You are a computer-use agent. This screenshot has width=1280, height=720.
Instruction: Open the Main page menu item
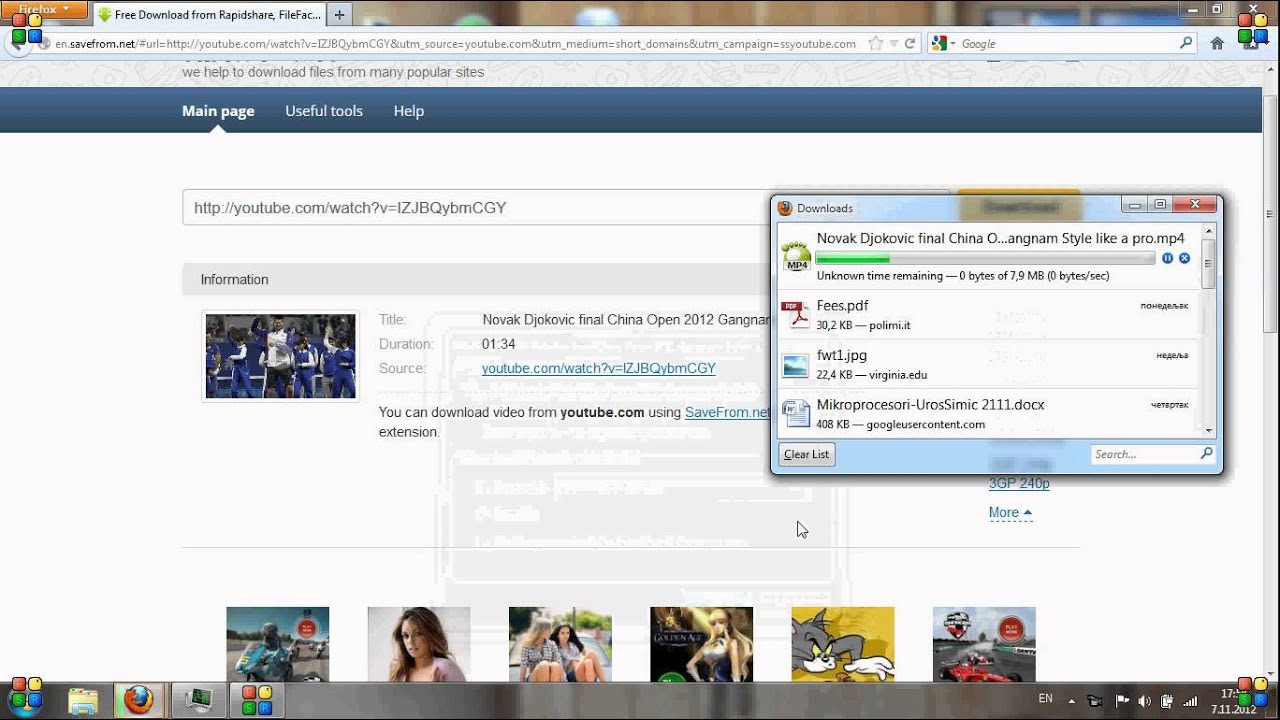point(218,111)
